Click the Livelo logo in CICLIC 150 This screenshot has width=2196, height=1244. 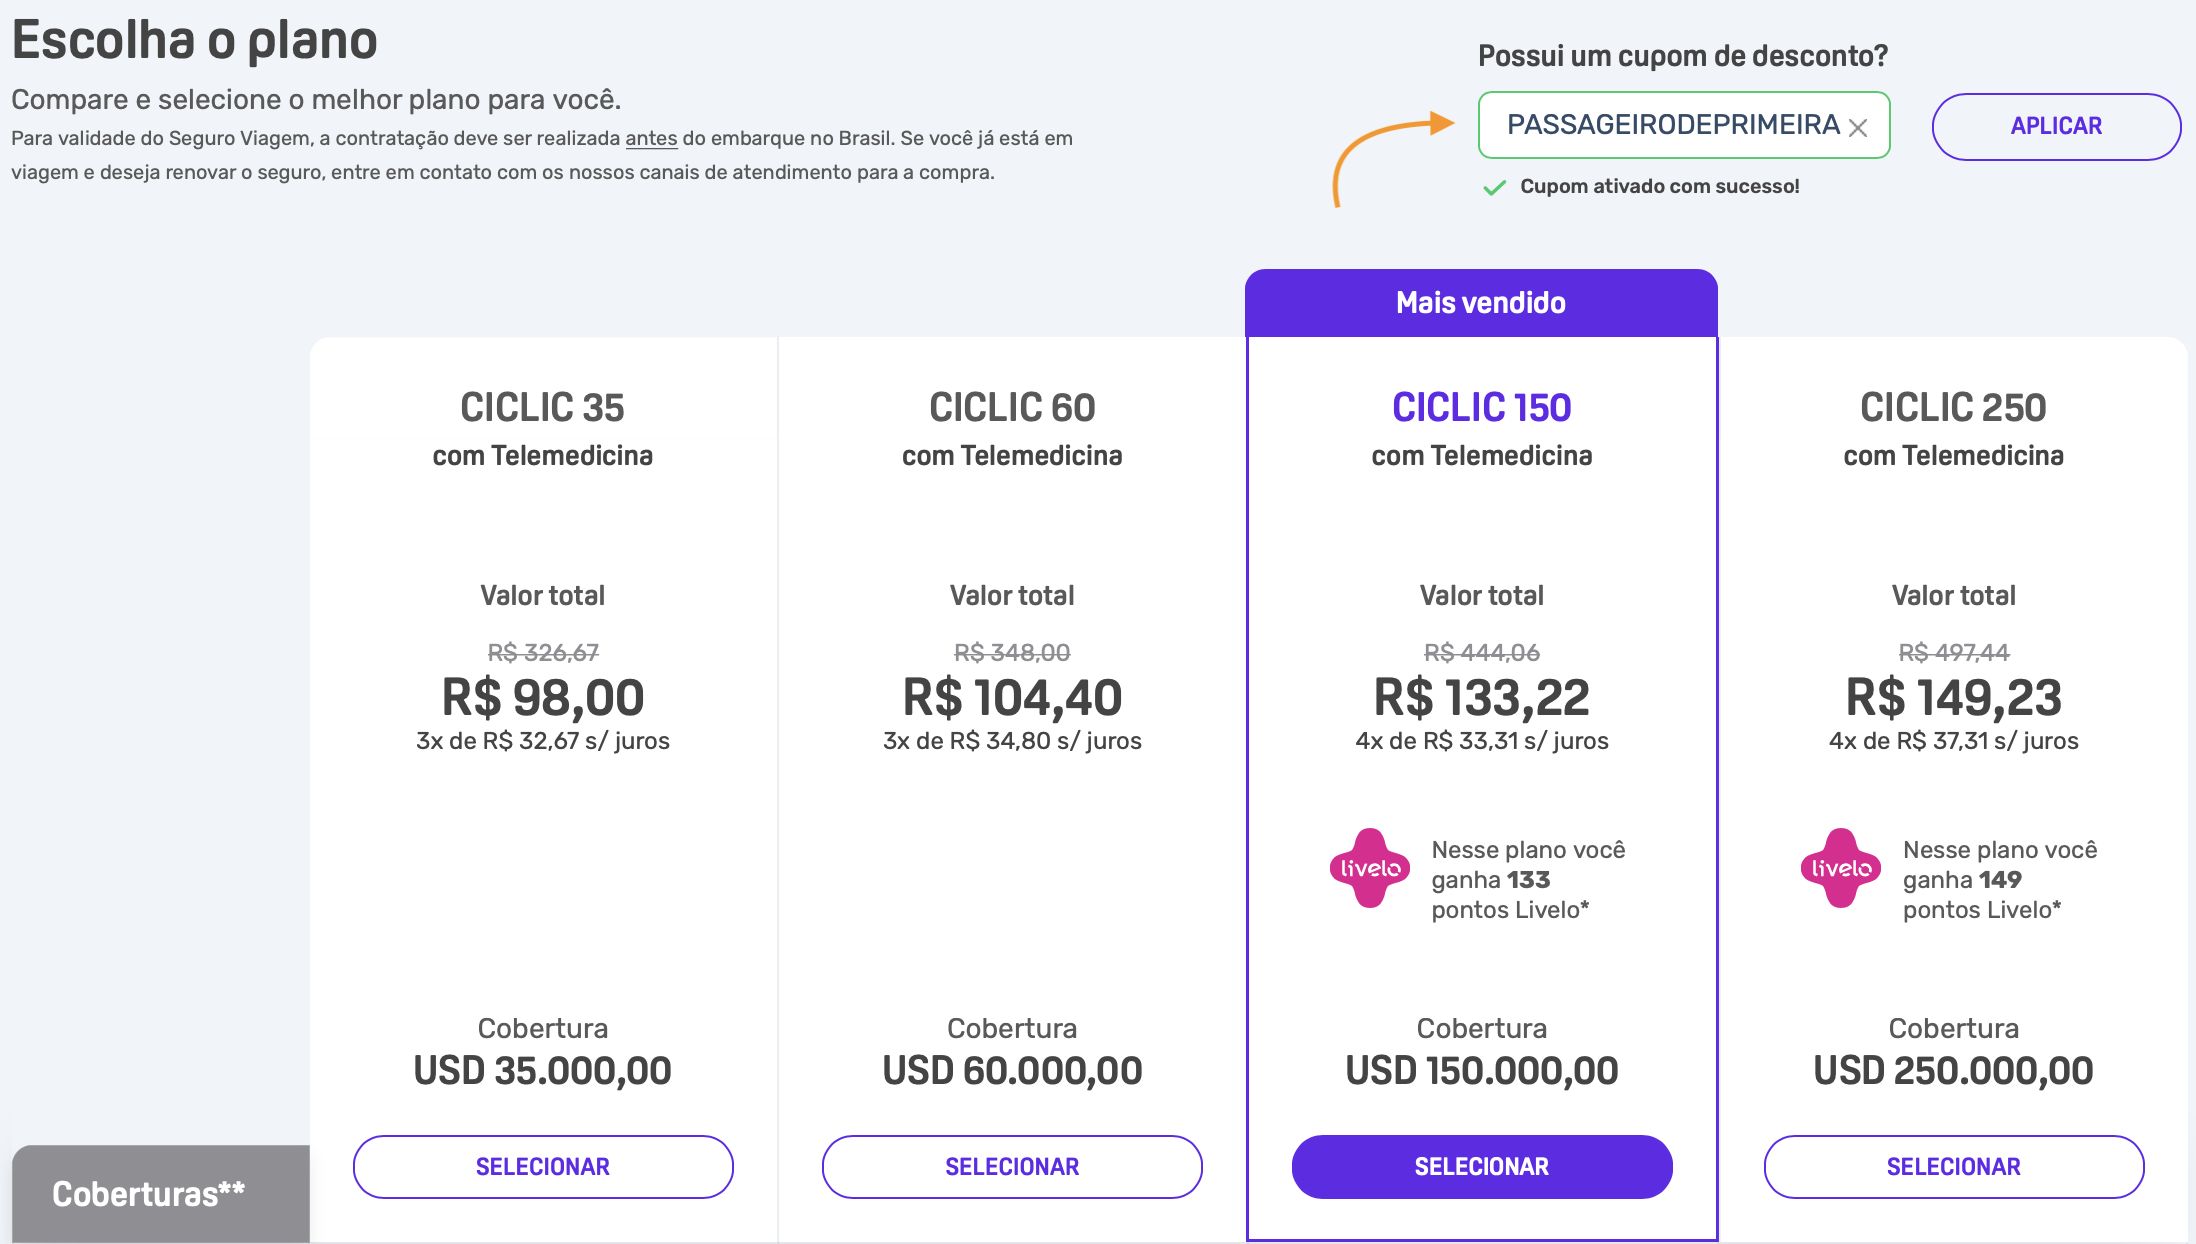1369,868
